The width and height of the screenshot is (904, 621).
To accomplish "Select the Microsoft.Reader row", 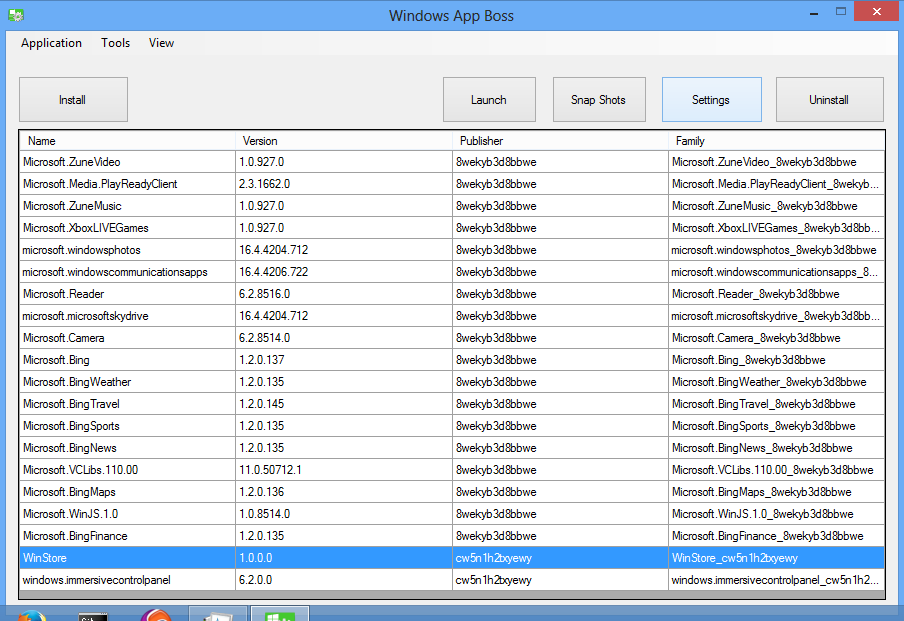I will [452, 294].
